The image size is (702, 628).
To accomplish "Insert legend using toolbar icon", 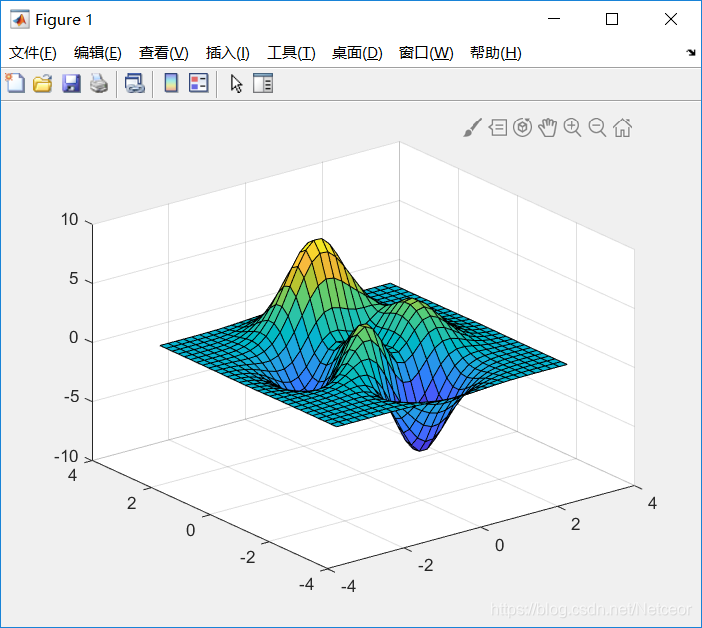I will click(198, 83).
